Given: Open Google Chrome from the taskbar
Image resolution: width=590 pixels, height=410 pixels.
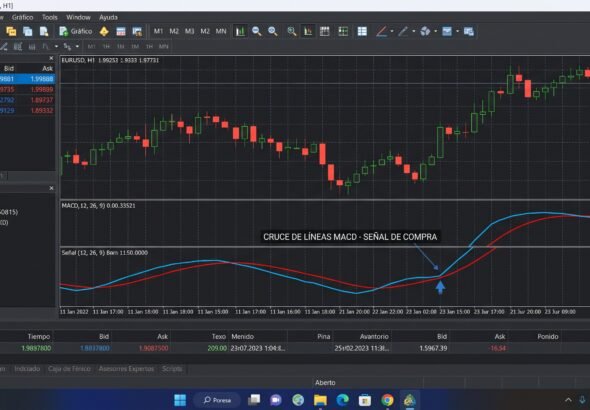Looking at the screenshot, I should (387, 400).
